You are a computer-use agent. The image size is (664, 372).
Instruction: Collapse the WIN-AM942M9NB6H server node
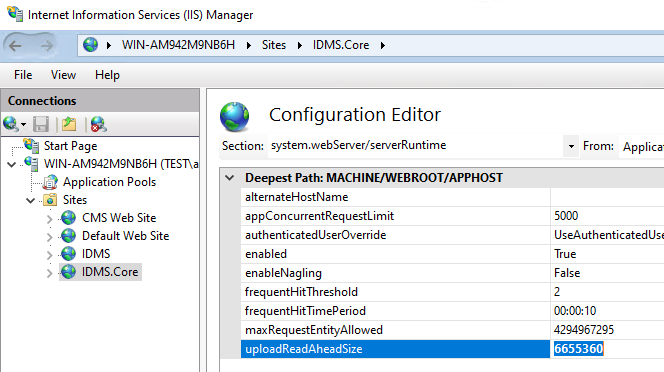[x=12, y=164]
